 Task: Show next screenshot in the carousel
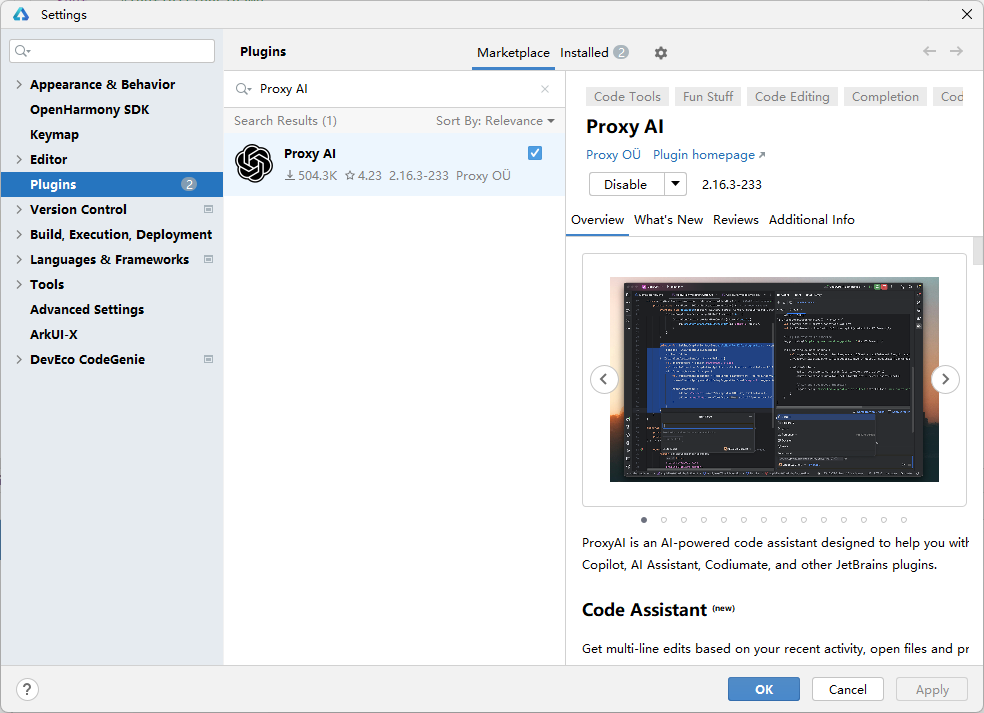click(945, 379)
